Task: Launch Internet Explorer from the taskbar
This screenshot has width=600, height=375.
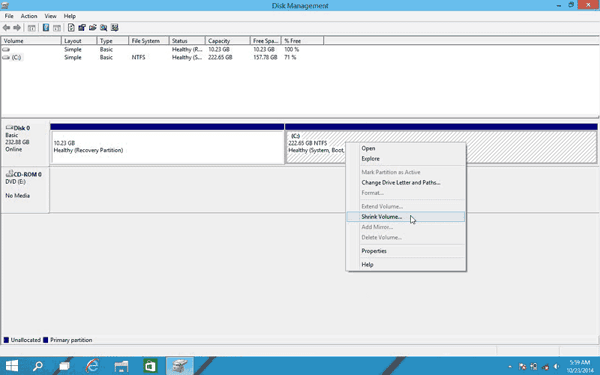Action: (92, 366)
